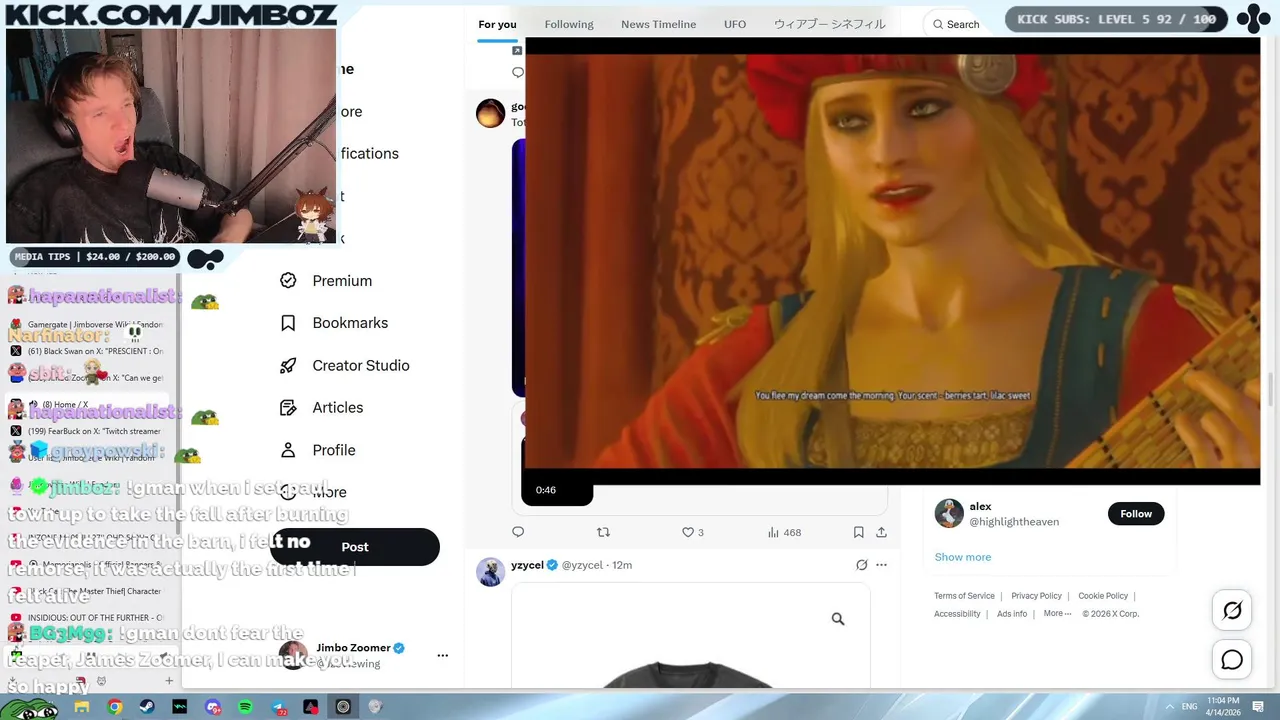Click the Bookmarks ribbon icon
The image size is (1280, 720).
pos(288,323)
